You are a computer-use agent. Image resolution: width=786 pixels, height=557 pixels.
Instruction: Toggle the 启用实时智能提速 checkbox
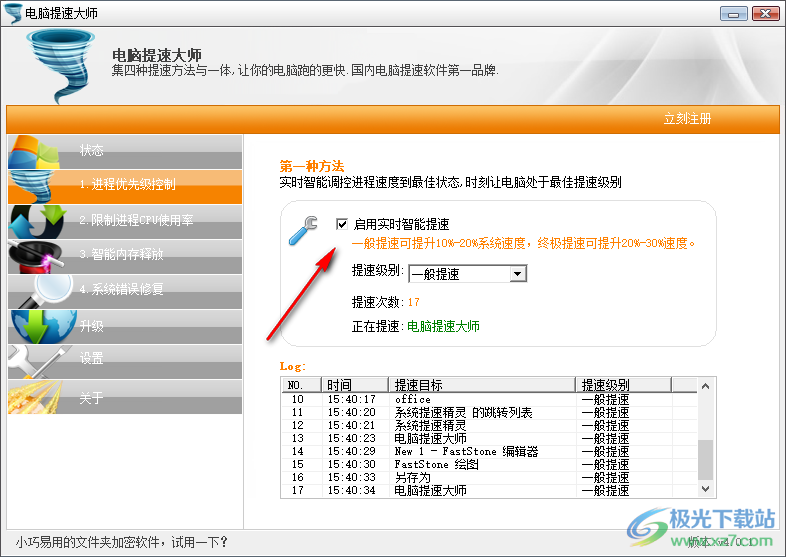tap(343, 224)
